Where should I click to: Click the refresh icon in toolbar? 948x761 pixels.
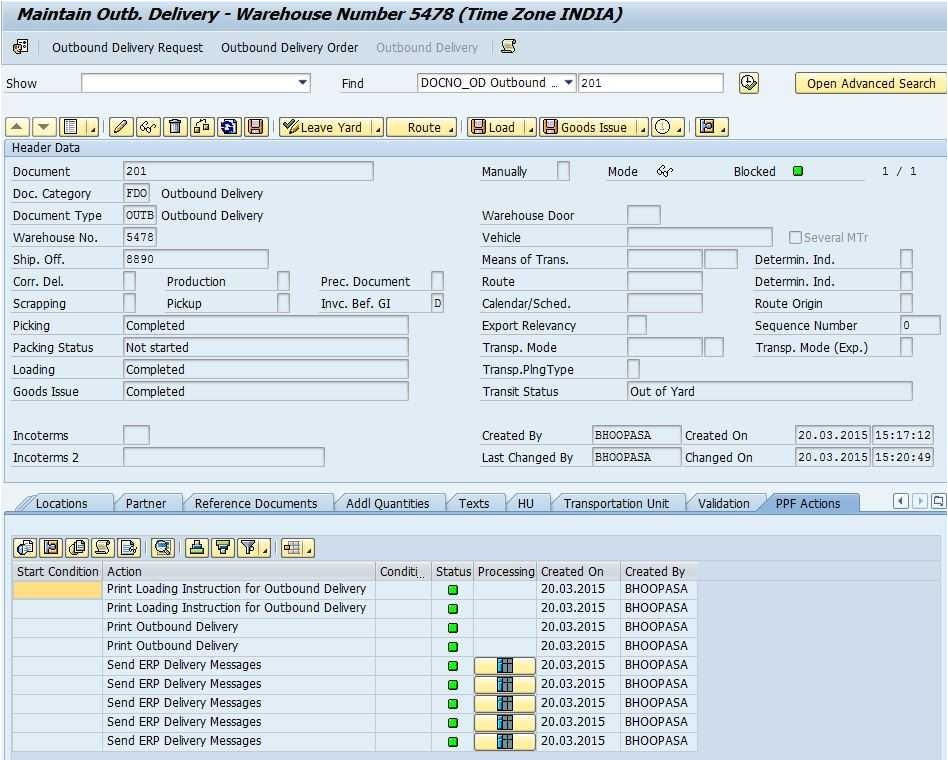(229, 127)
